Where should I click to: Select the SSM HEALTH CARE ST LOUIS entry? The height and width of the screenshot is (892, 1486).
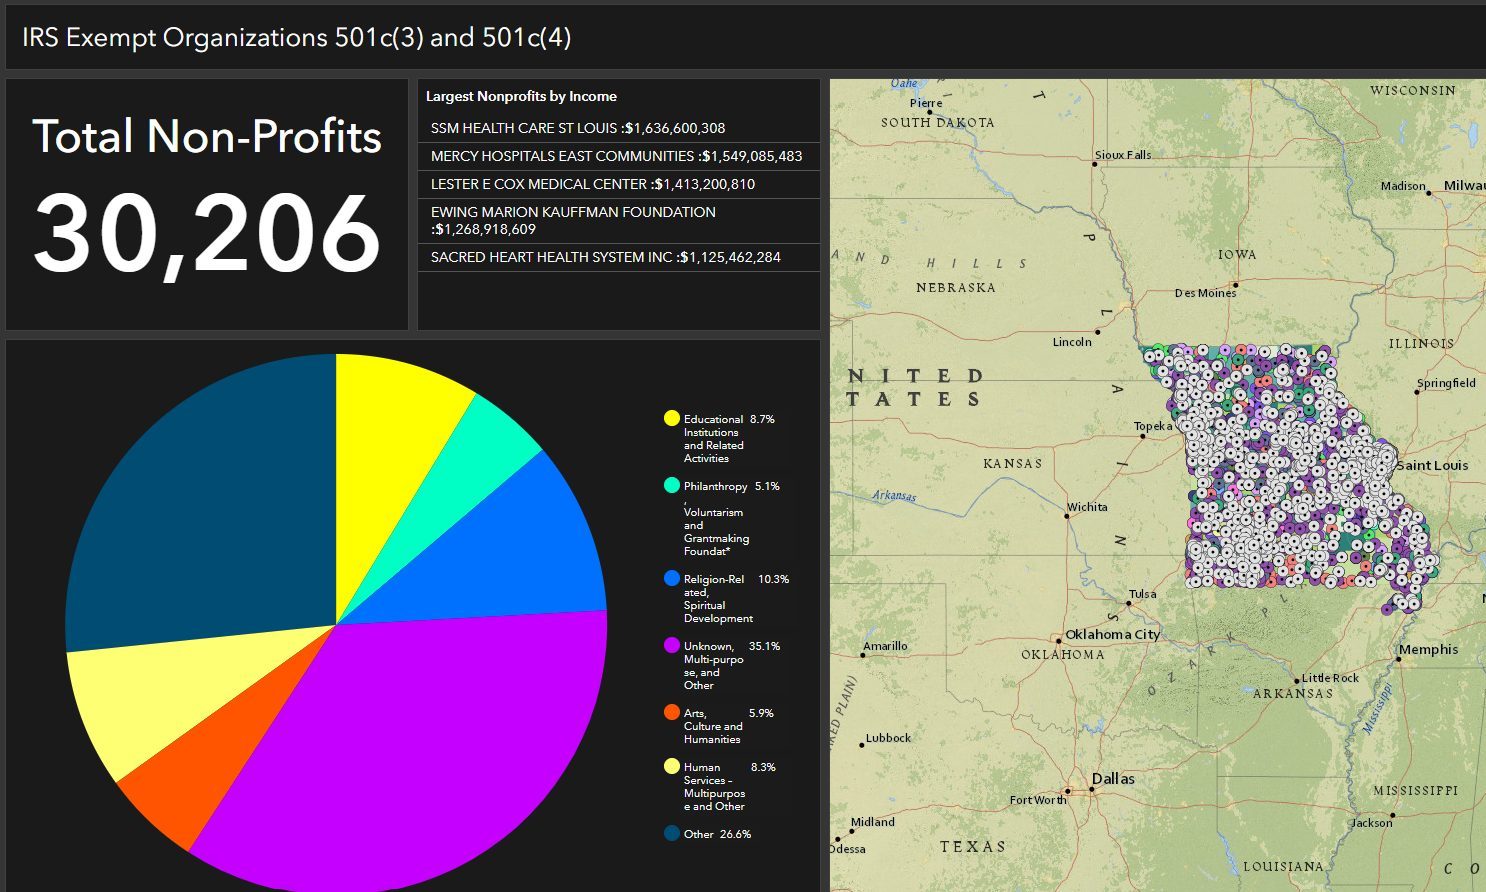[x=578, y=128]
